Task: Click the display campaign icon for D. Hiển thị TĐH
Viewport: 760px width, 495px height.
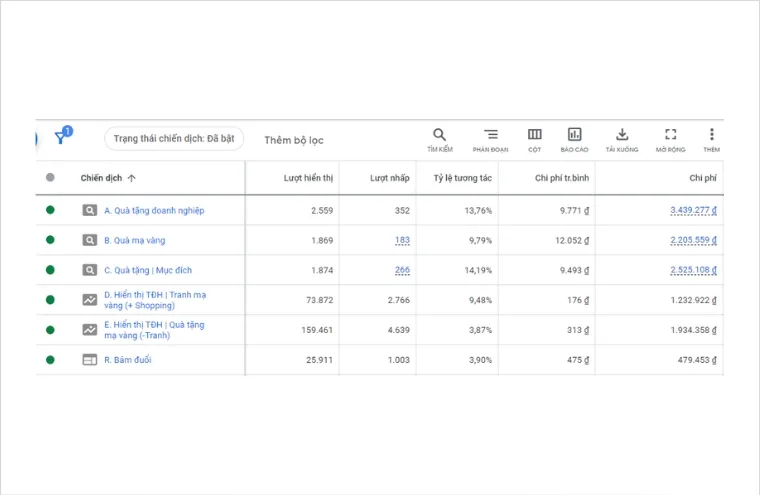Action: [90, 300]
